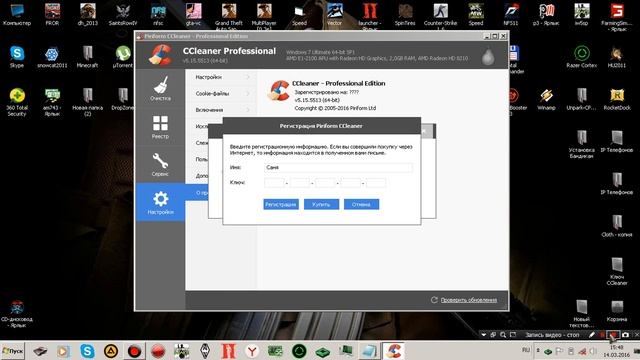Select the Unpark-CP desktop icon

(x=582, y=99)
